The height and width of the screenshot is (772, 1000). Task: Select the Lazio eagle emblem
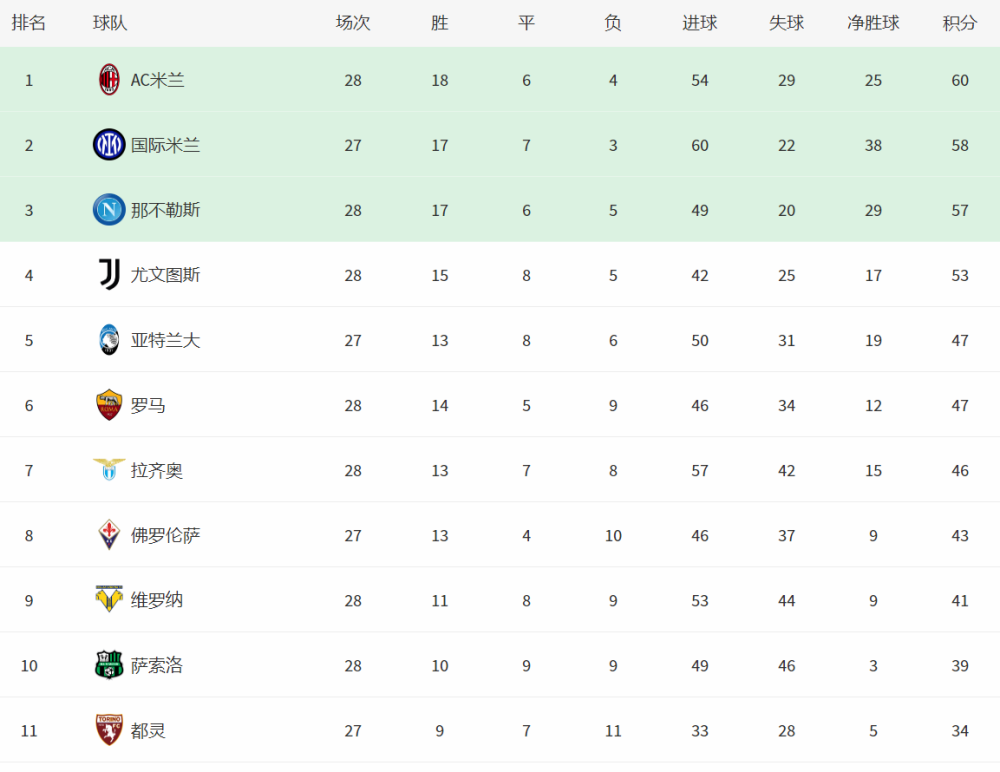109,470
